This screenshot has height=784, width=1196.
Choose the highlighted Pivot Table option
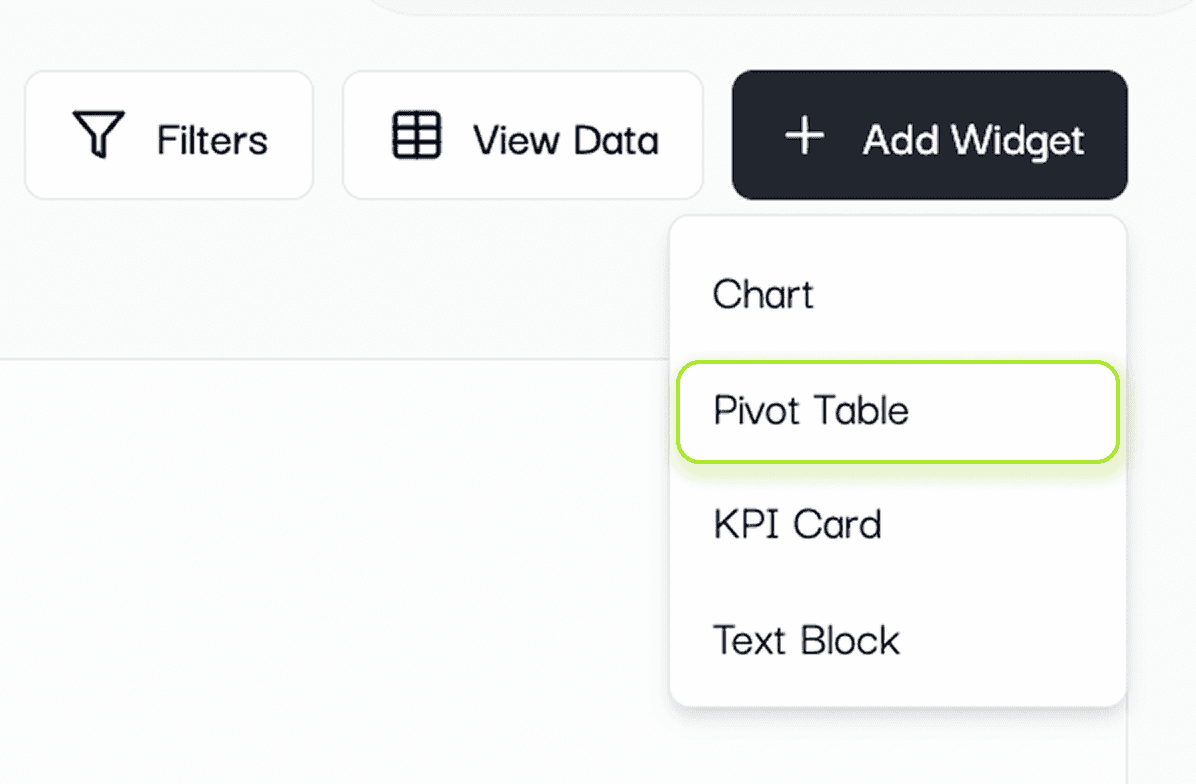coord(897,411)
